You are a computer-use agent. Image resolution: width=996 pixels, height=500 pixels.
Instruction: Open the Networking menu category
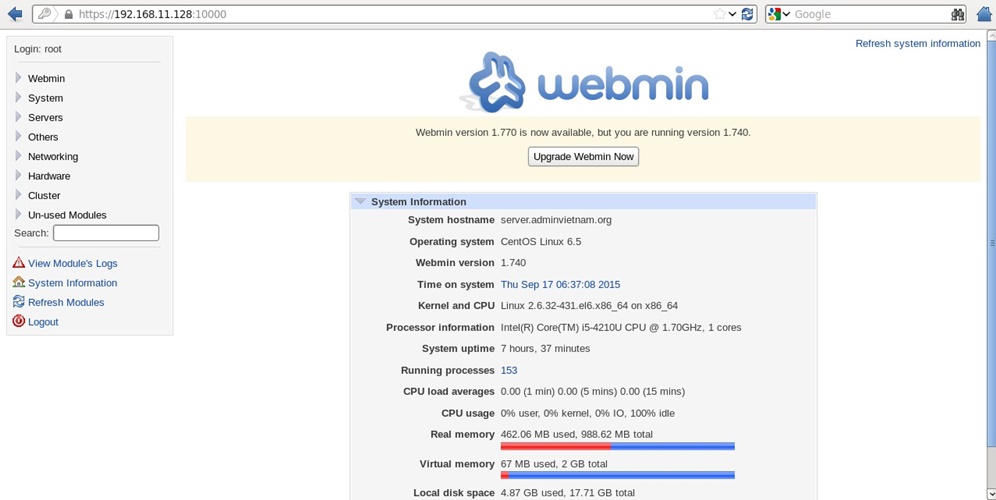click(x=53, y=157)
